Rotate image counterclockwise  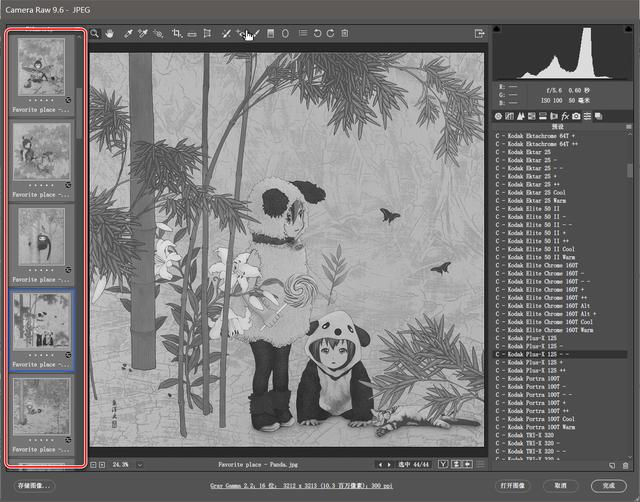pos(318,33)
